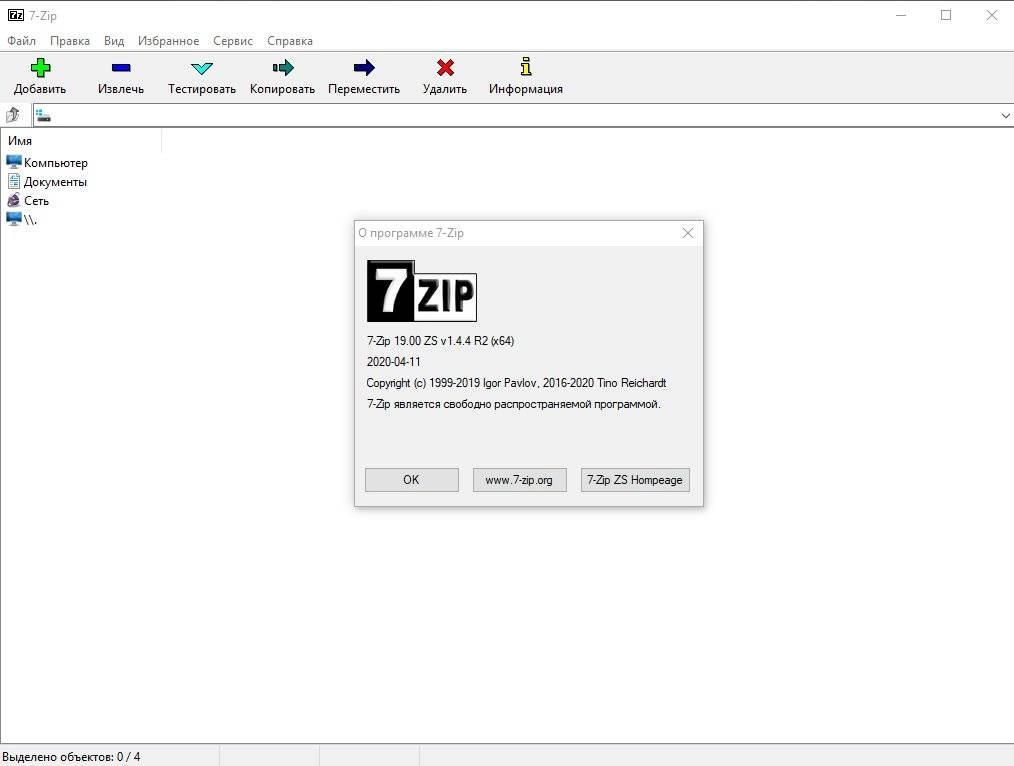Click the blue Извлечь (Extract) minus icon
Viewport: 1014px width, 766px height.
coord(121,68)
